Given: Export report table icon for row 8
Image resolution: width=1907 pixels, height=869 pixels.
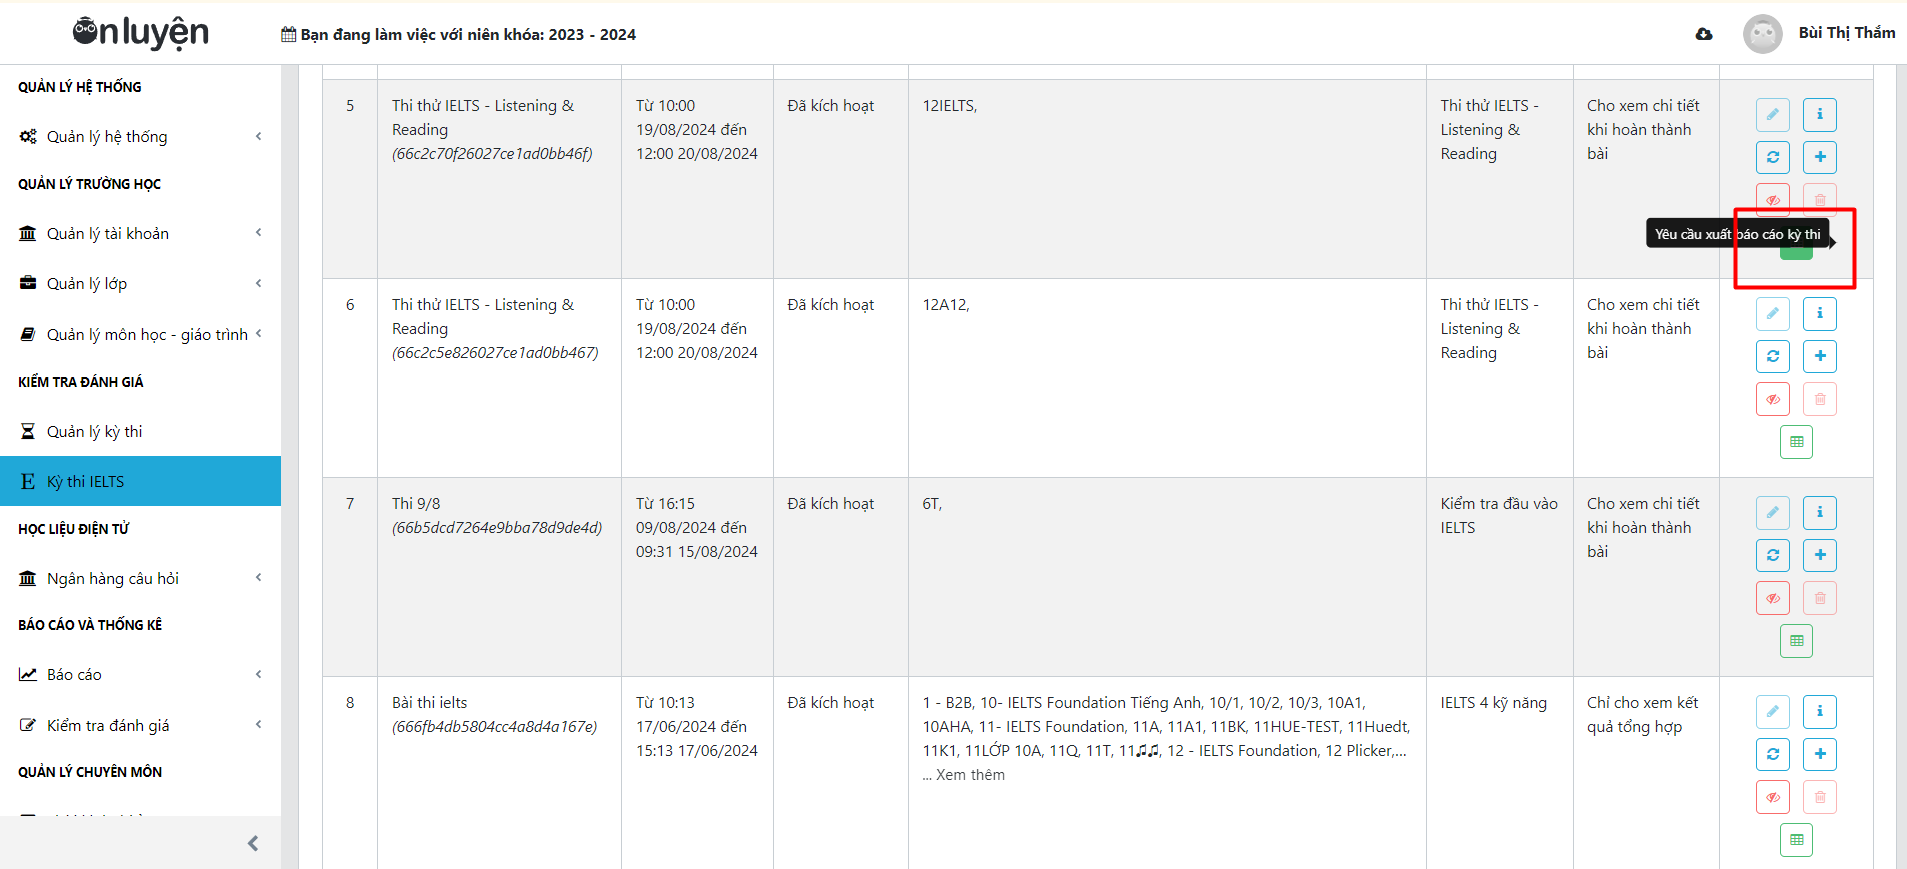Looking at the screenshot, I should point(1797,840).
